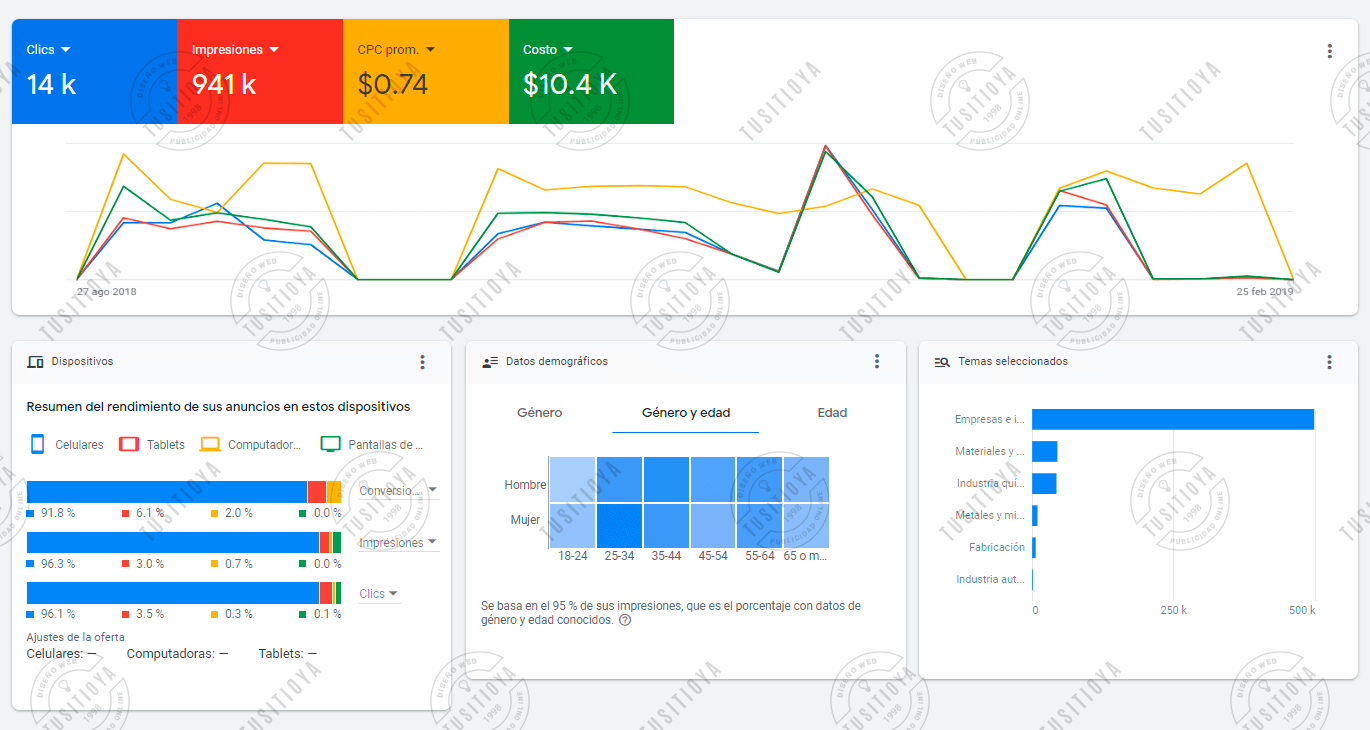Expand the CPC prom. metric dropdown
The height and width of the screenshot is (730, 1370).
(x=430, y=49)
